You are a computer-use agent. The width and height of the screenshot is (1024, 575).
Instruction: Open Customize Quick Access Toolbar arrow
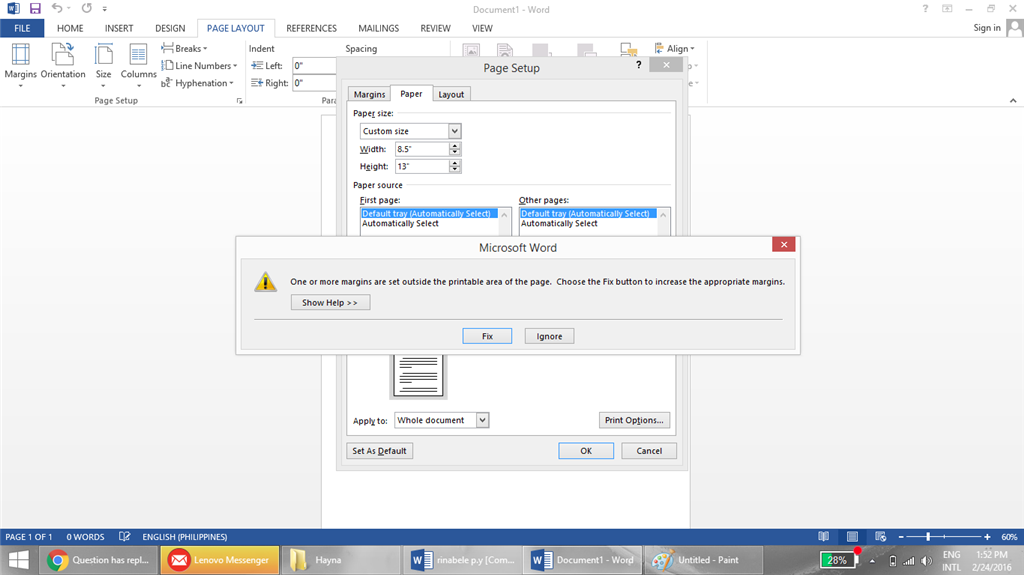[x=104, y=9]
